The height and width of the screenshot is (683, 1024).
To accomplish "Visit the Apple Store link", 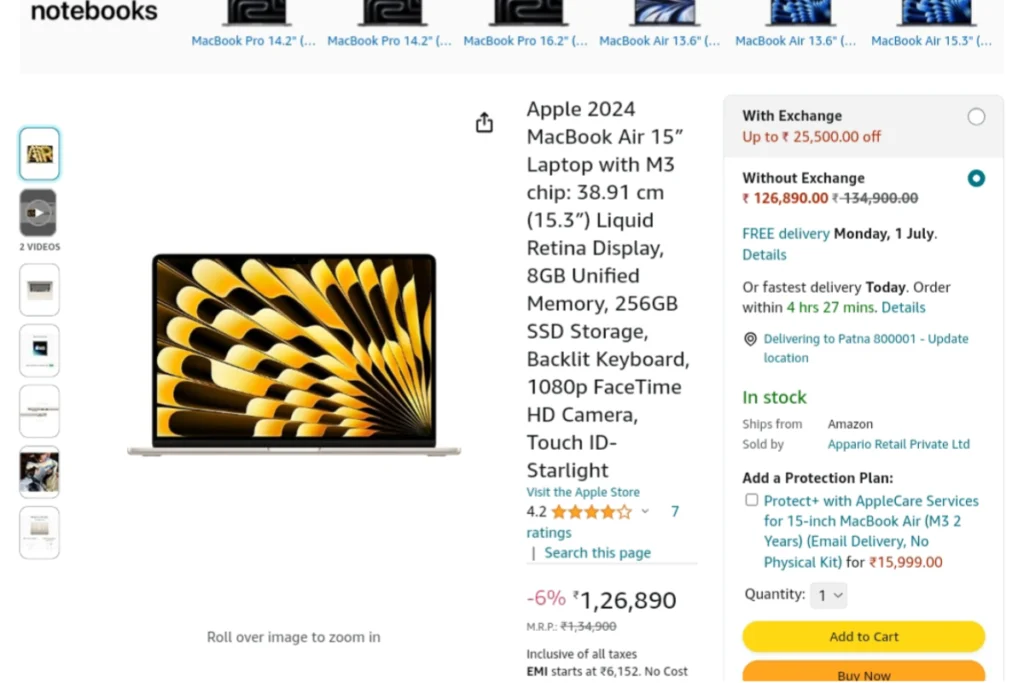I will (583, 492).
